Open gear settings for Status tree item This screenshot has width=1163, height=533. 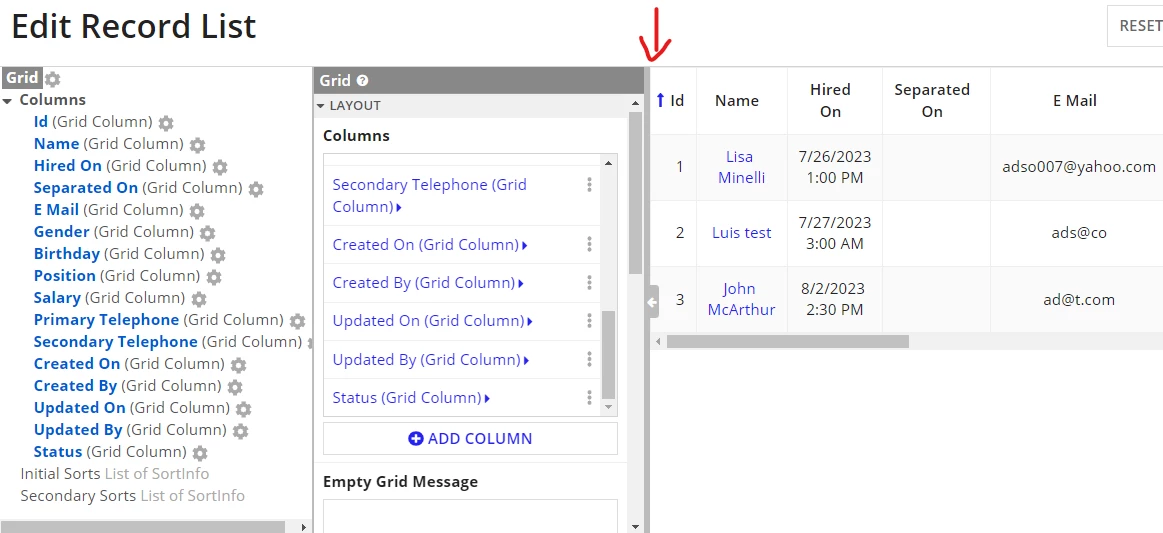200,453
